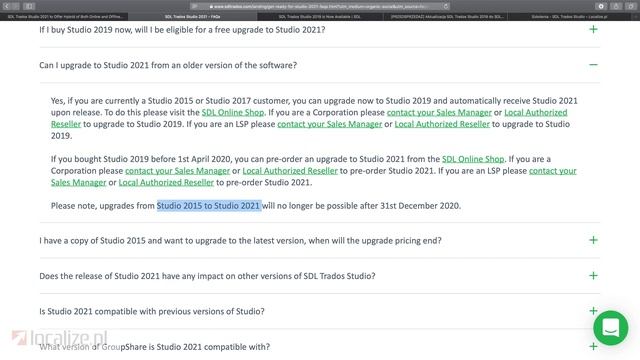
Task: Toggle the browser sidebar
Action: click(29, 6)
